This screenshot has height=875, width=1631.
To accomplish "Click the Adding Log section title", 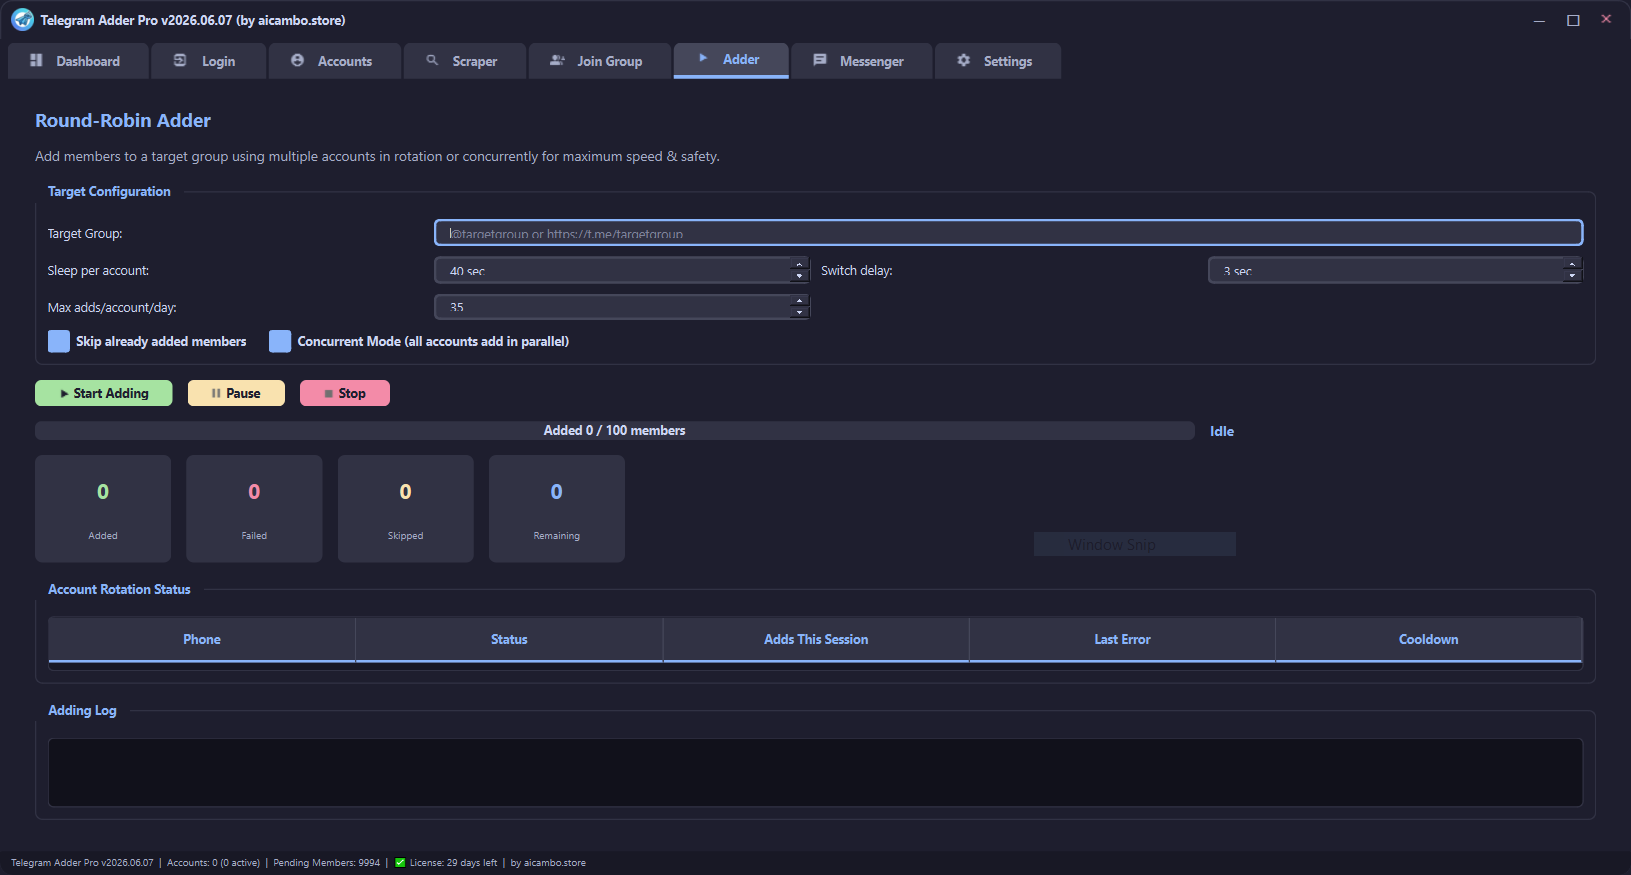I will tap(82, 710).
